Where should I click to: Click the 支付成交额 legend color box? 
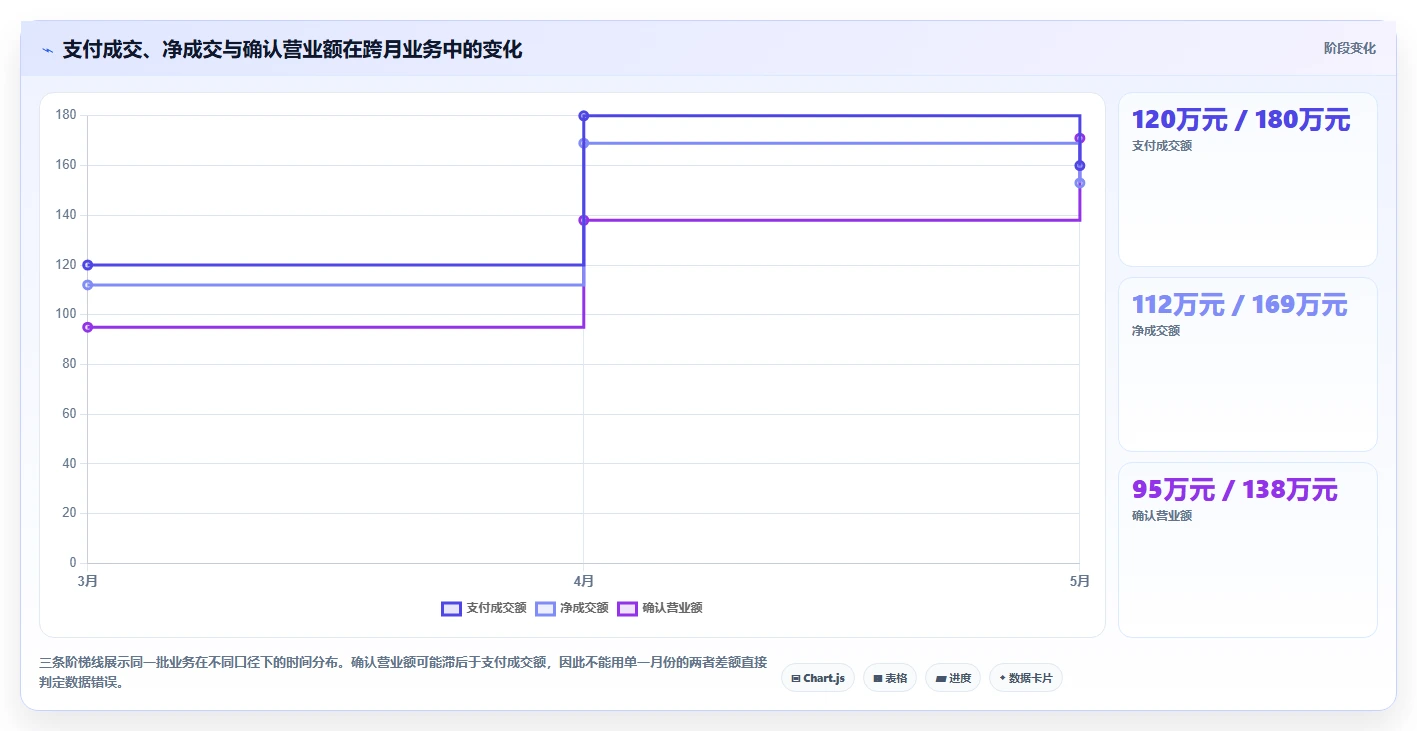451,608
